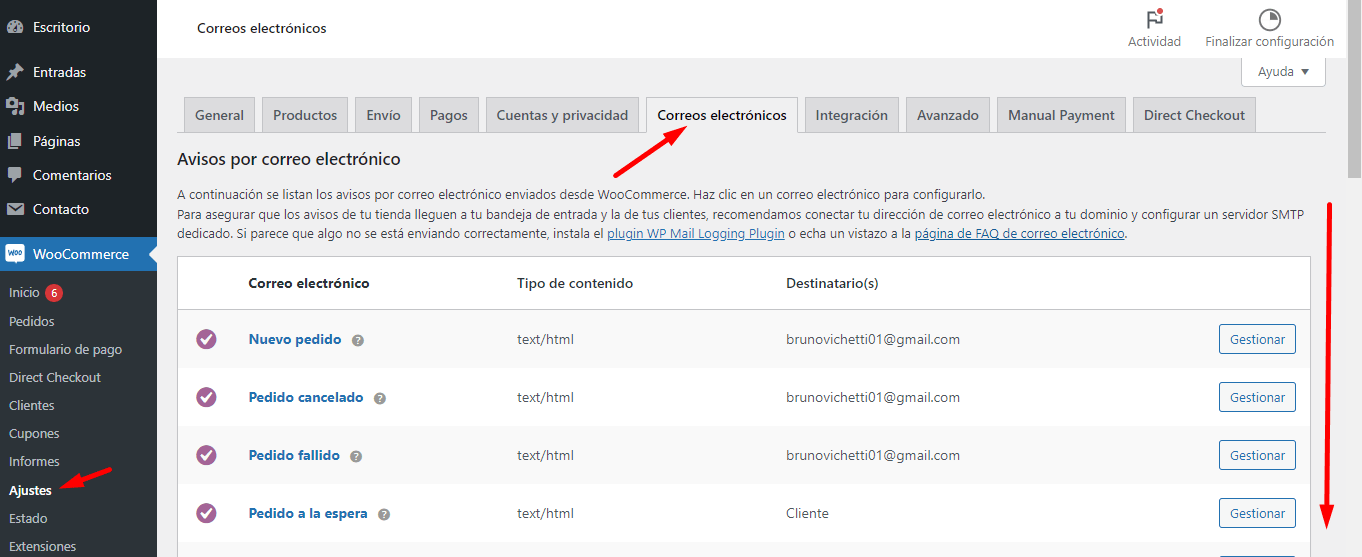Switch to the Avanzado tab
The image size is (1362, 557).
pyautogui.click(x=948, y=115)
